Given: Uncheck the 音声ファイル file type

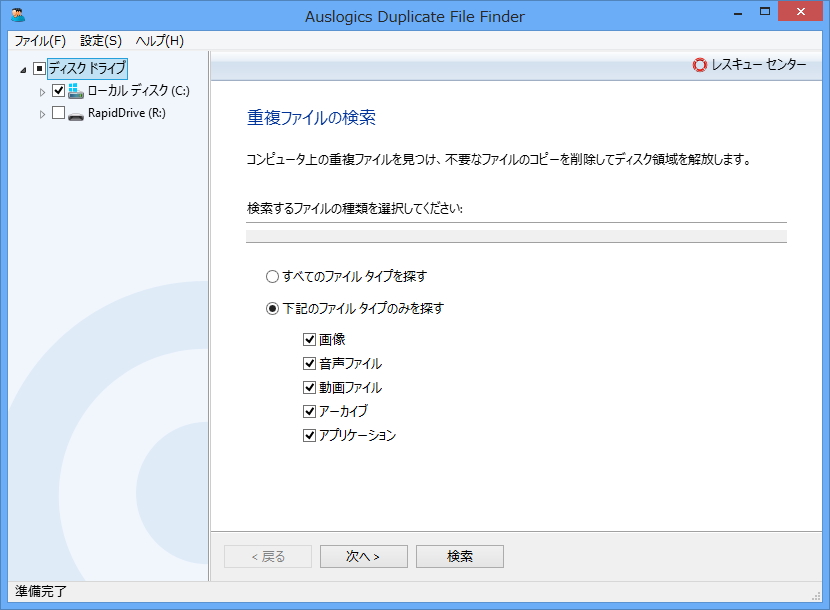Looking at the screenshot, I should click(308, 363).
